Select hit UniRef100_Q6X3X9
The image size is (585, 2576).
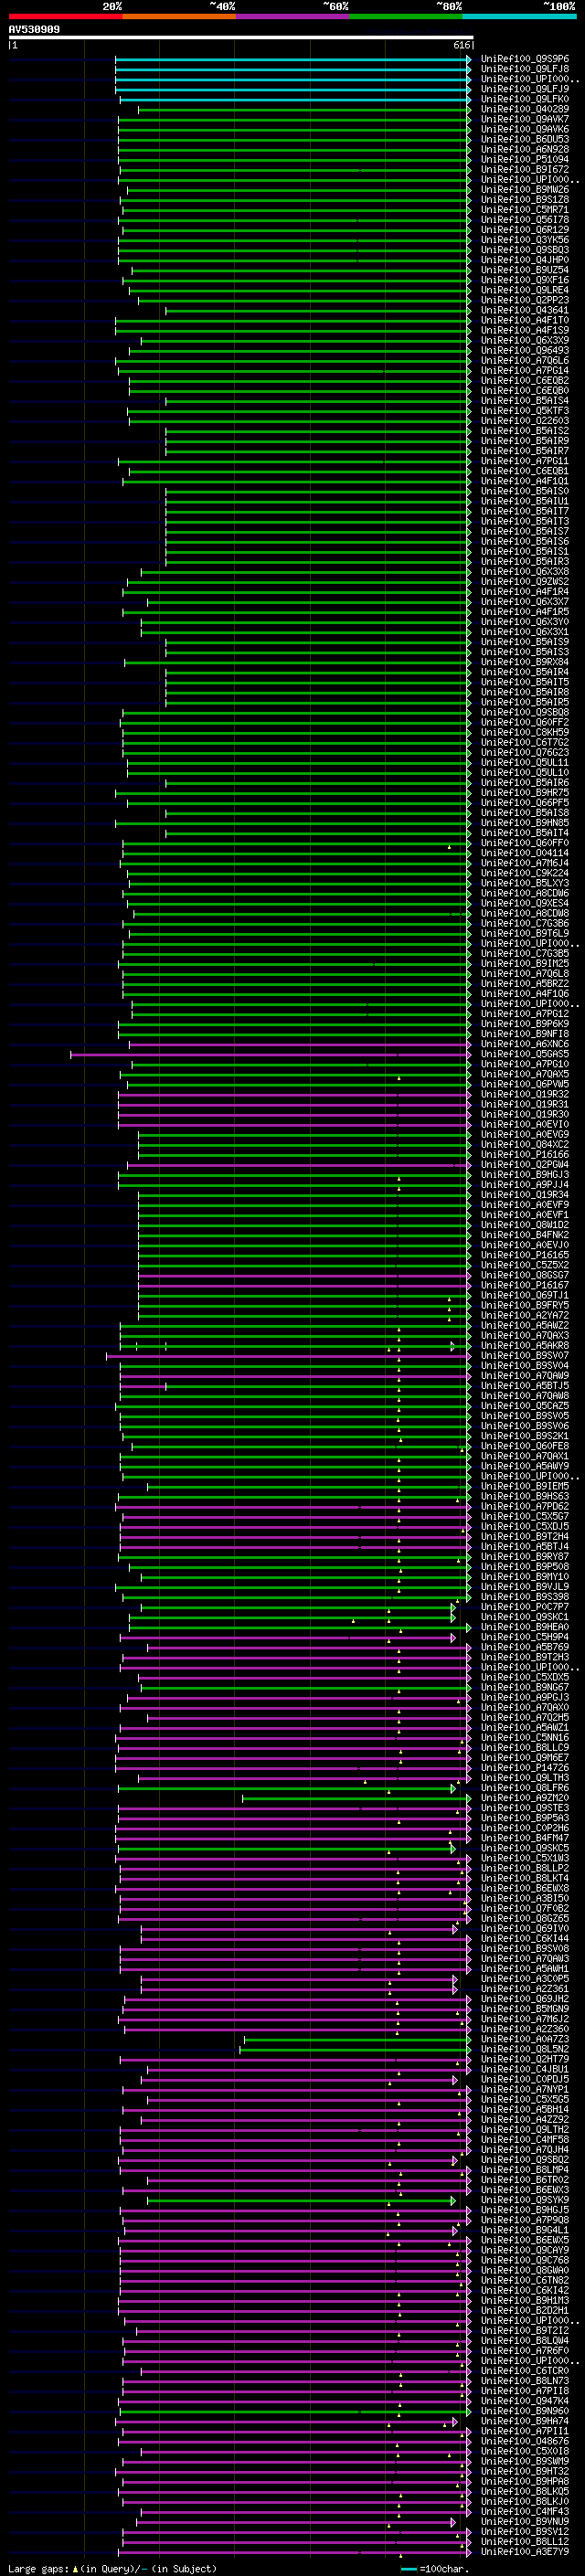(525, 341)
